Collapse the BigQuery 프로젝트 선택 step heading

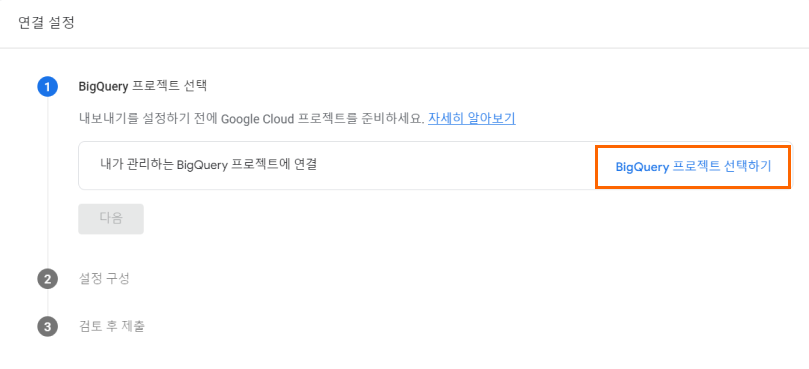[x=142, y=86]
